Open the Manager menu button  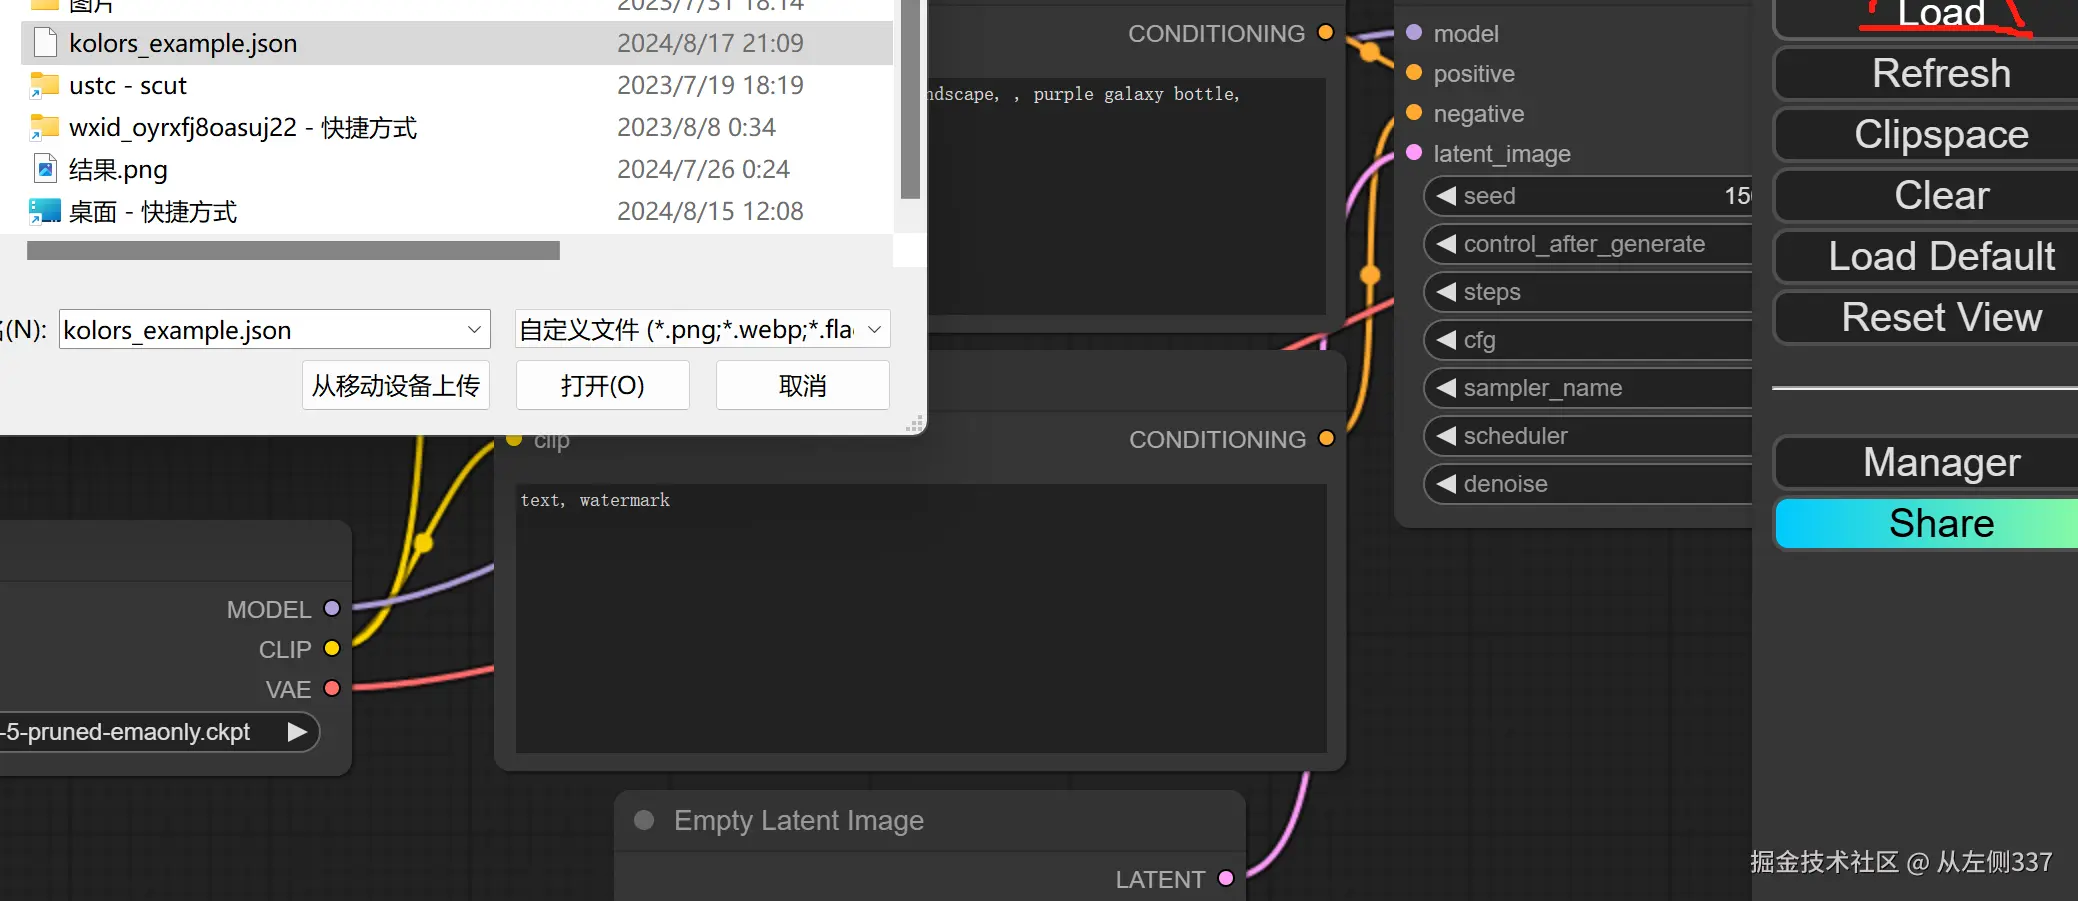[1941, 463]
